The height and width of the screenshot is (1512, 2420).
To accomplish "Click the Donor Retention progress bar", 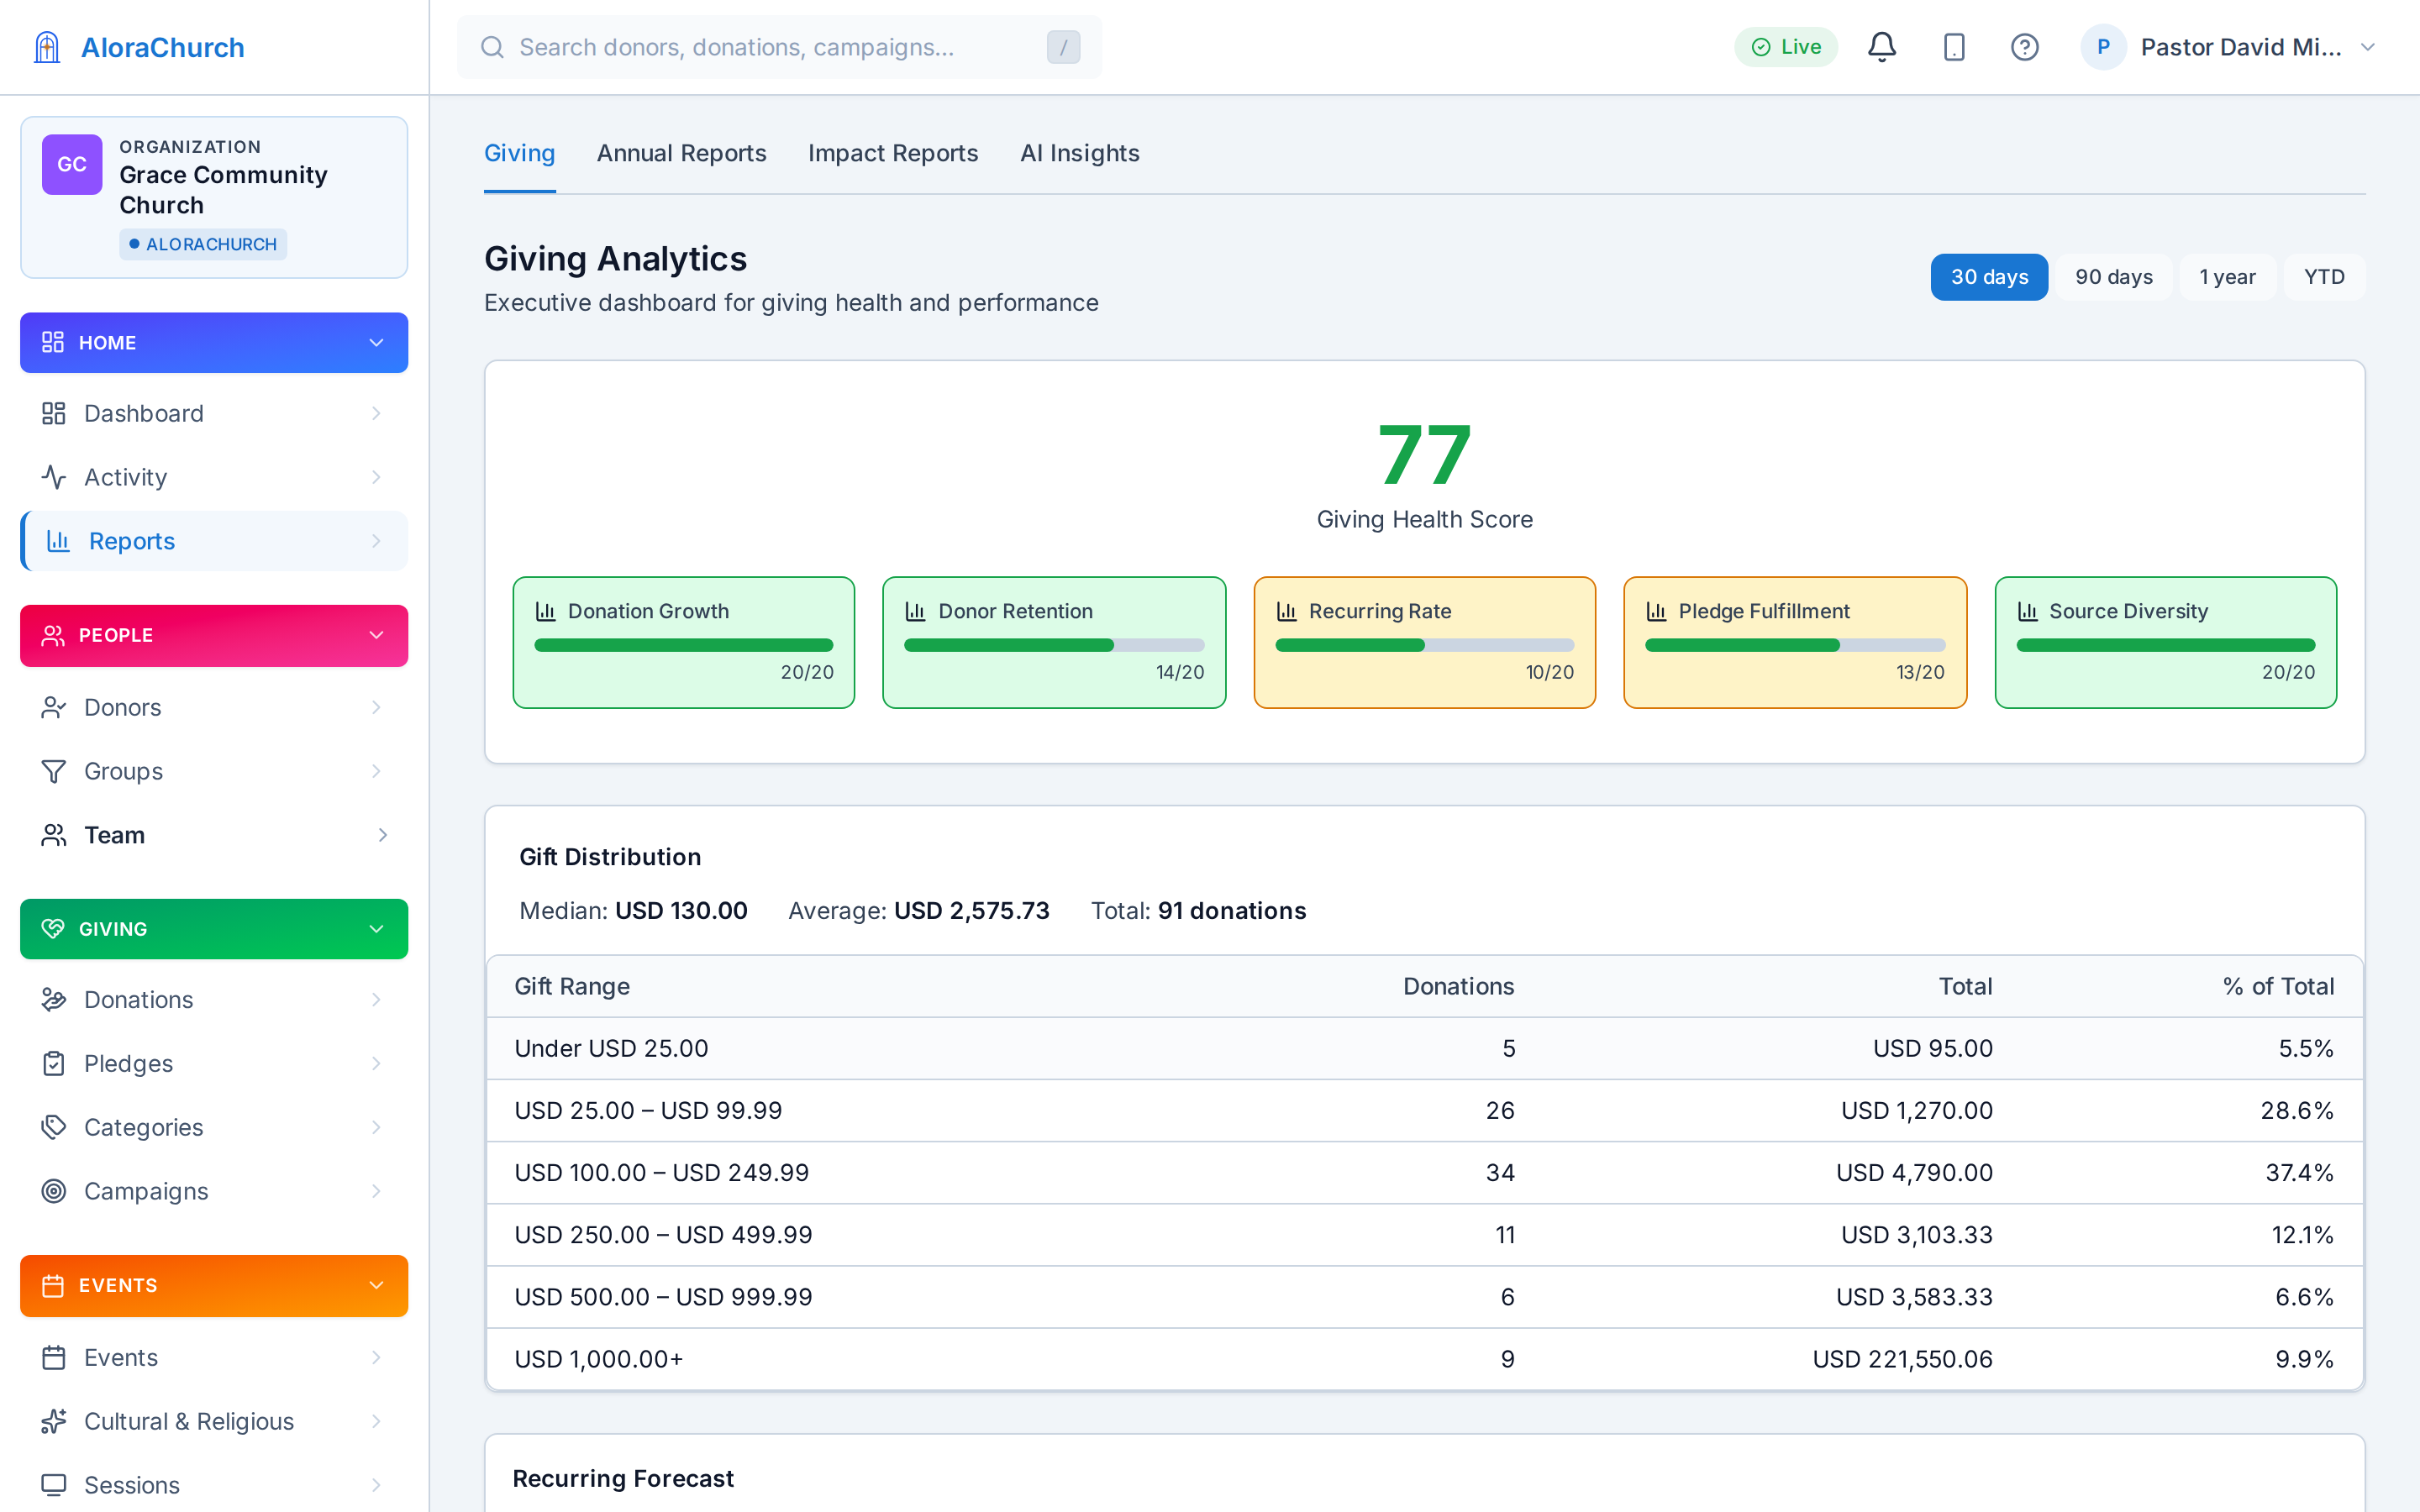I will pos(1054,645).
